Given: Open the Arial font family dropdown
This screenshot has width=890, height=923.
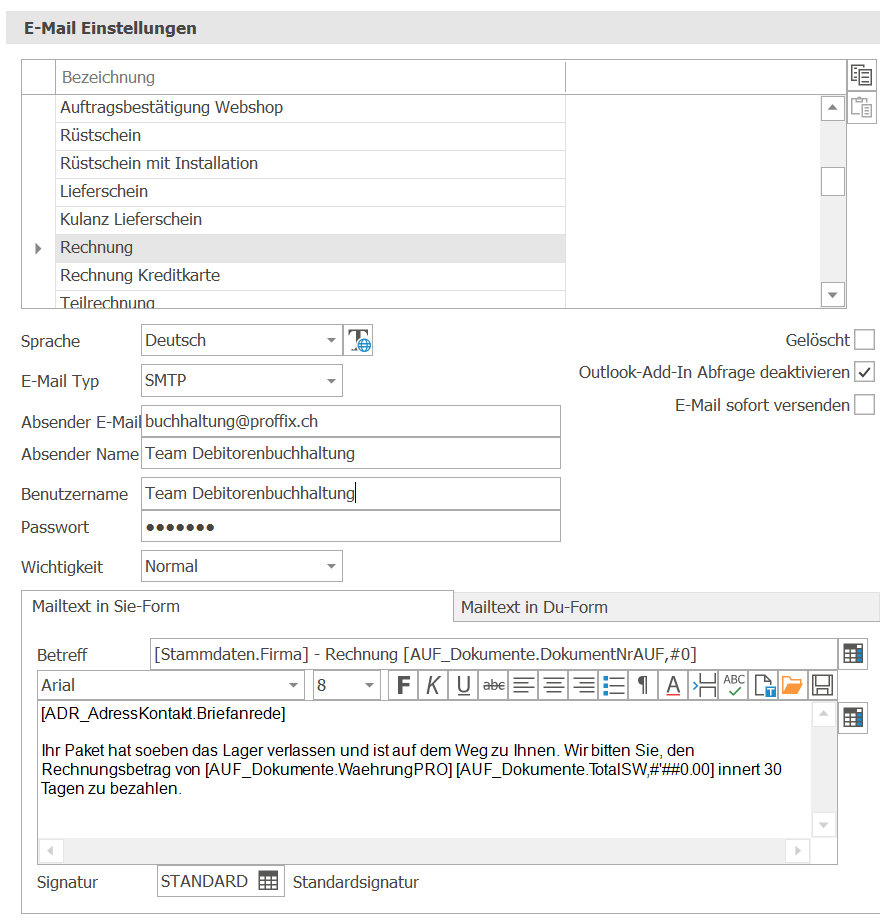Looking at the screenshot, I should 293,685.
